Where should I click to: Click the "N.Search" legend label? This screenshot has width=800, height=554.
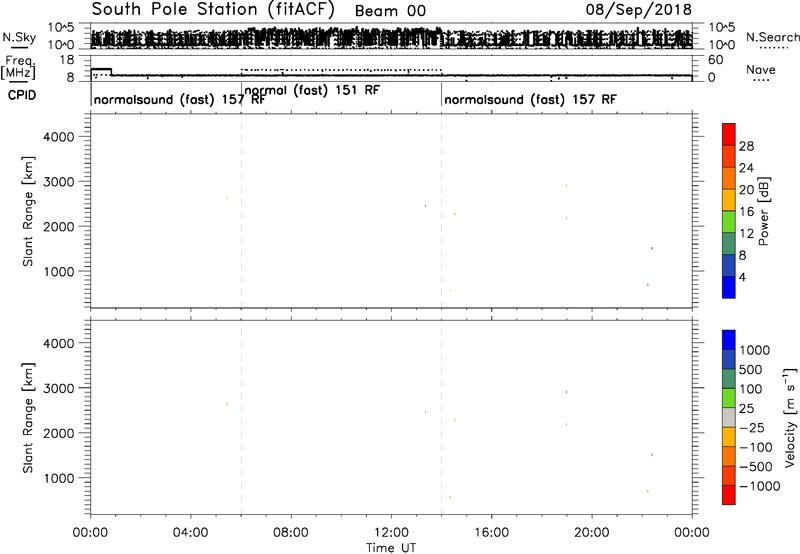[772, 37]
